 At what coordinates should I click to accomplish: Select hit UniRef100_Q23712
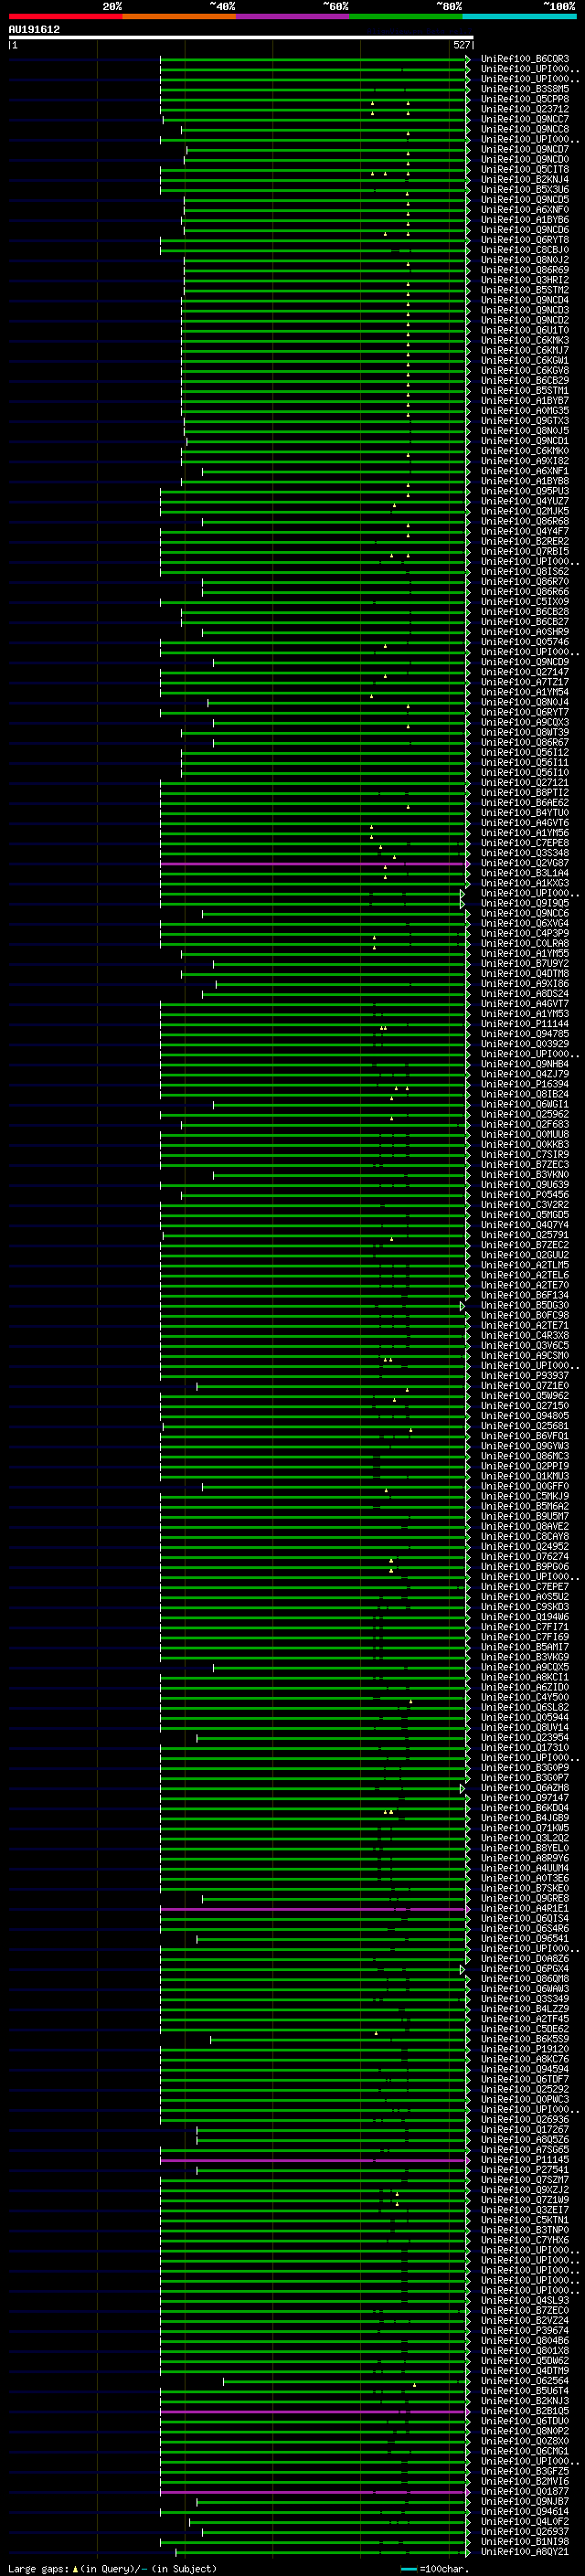click(525, 109)
